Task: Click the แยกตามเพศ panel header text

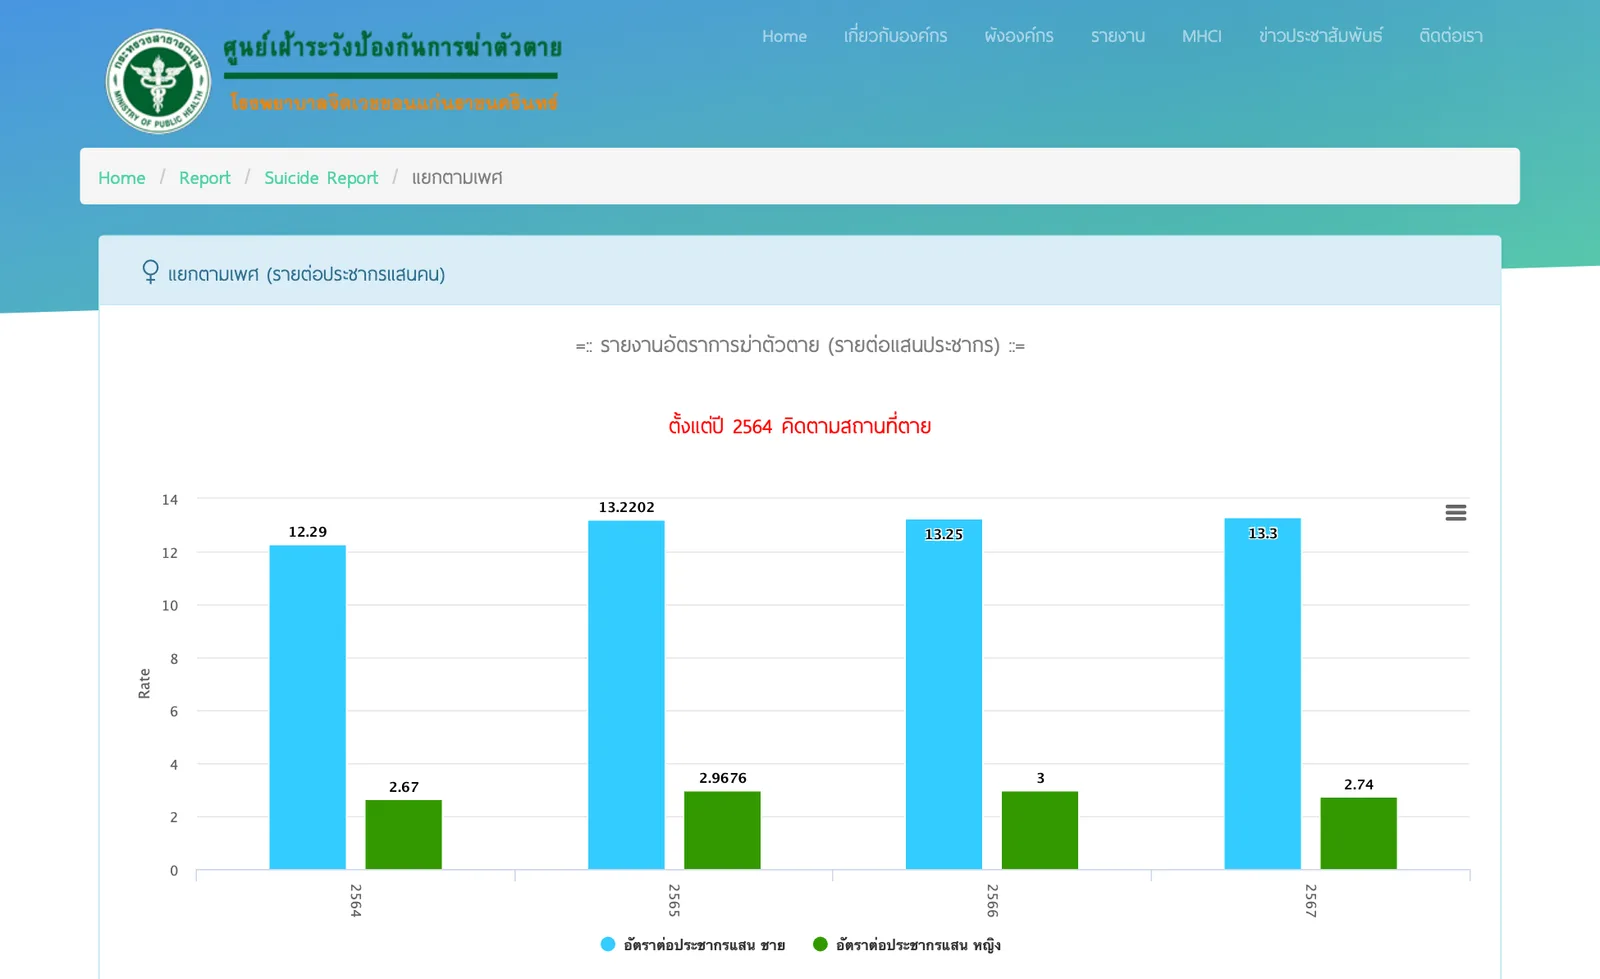Action: coord(306,274)
